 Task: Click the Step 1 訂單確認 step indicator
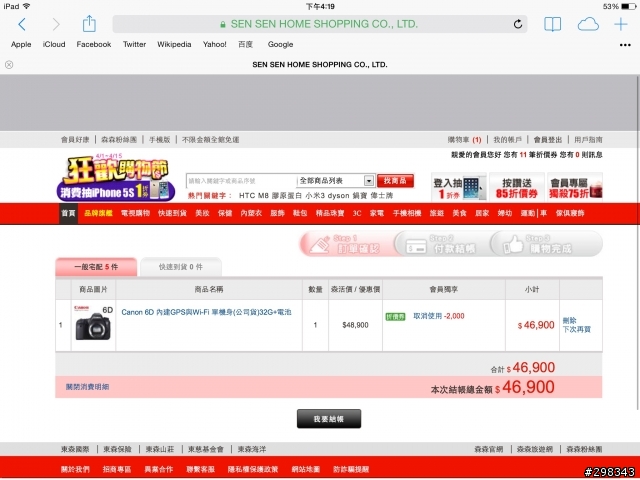(x=347, y=244)
